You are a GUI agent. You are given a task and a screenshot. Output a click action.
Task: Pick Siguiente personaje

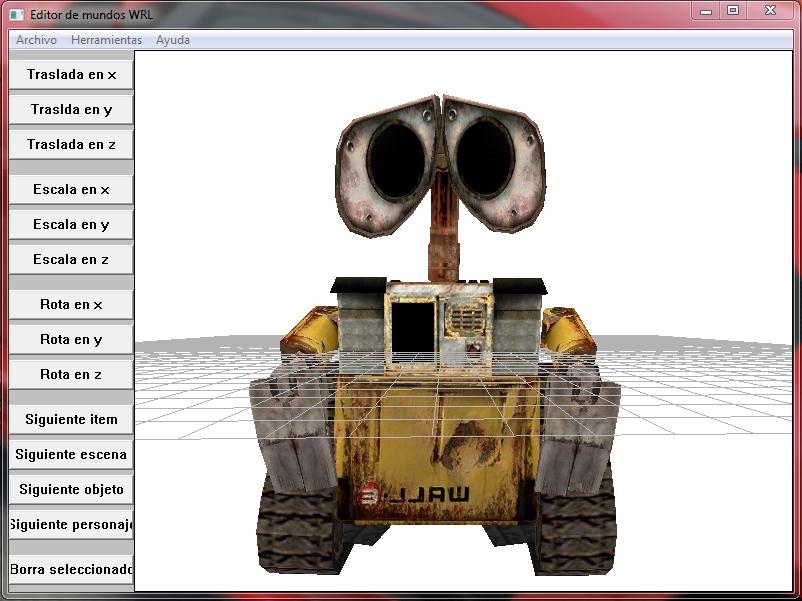click(72, 525)
